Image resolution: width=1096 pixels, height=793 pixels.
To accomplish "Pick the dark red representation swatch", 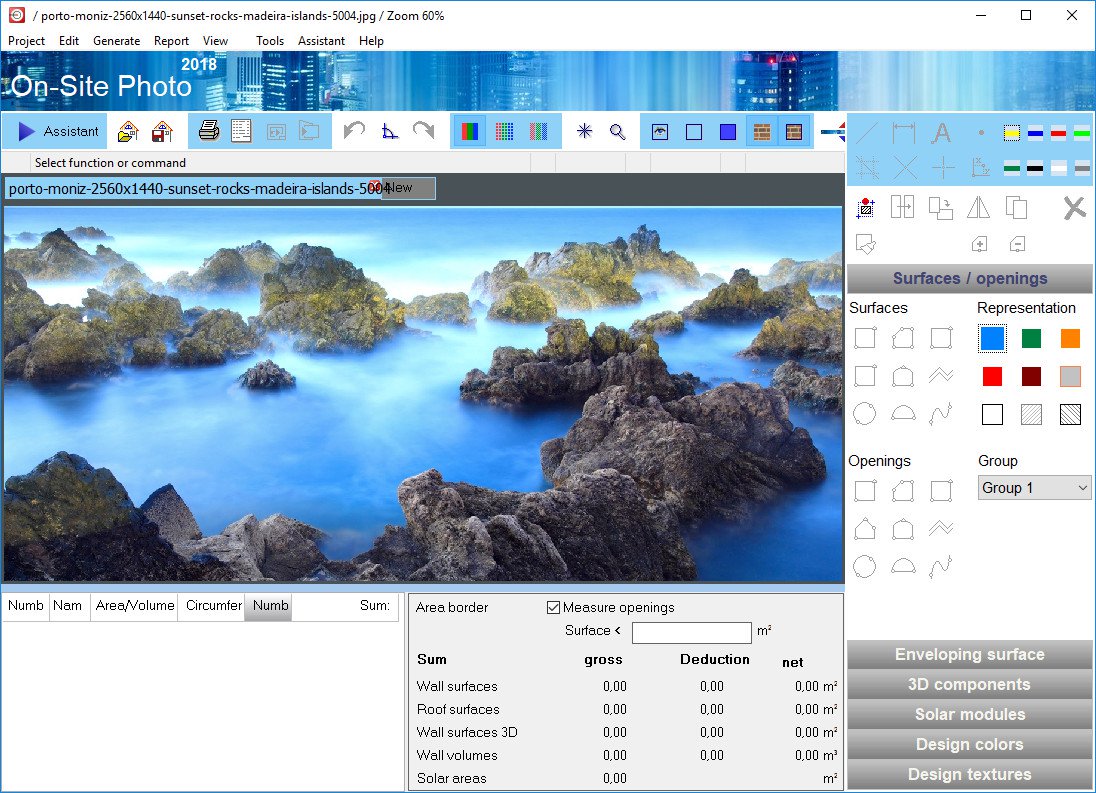I will (1031, 376).
